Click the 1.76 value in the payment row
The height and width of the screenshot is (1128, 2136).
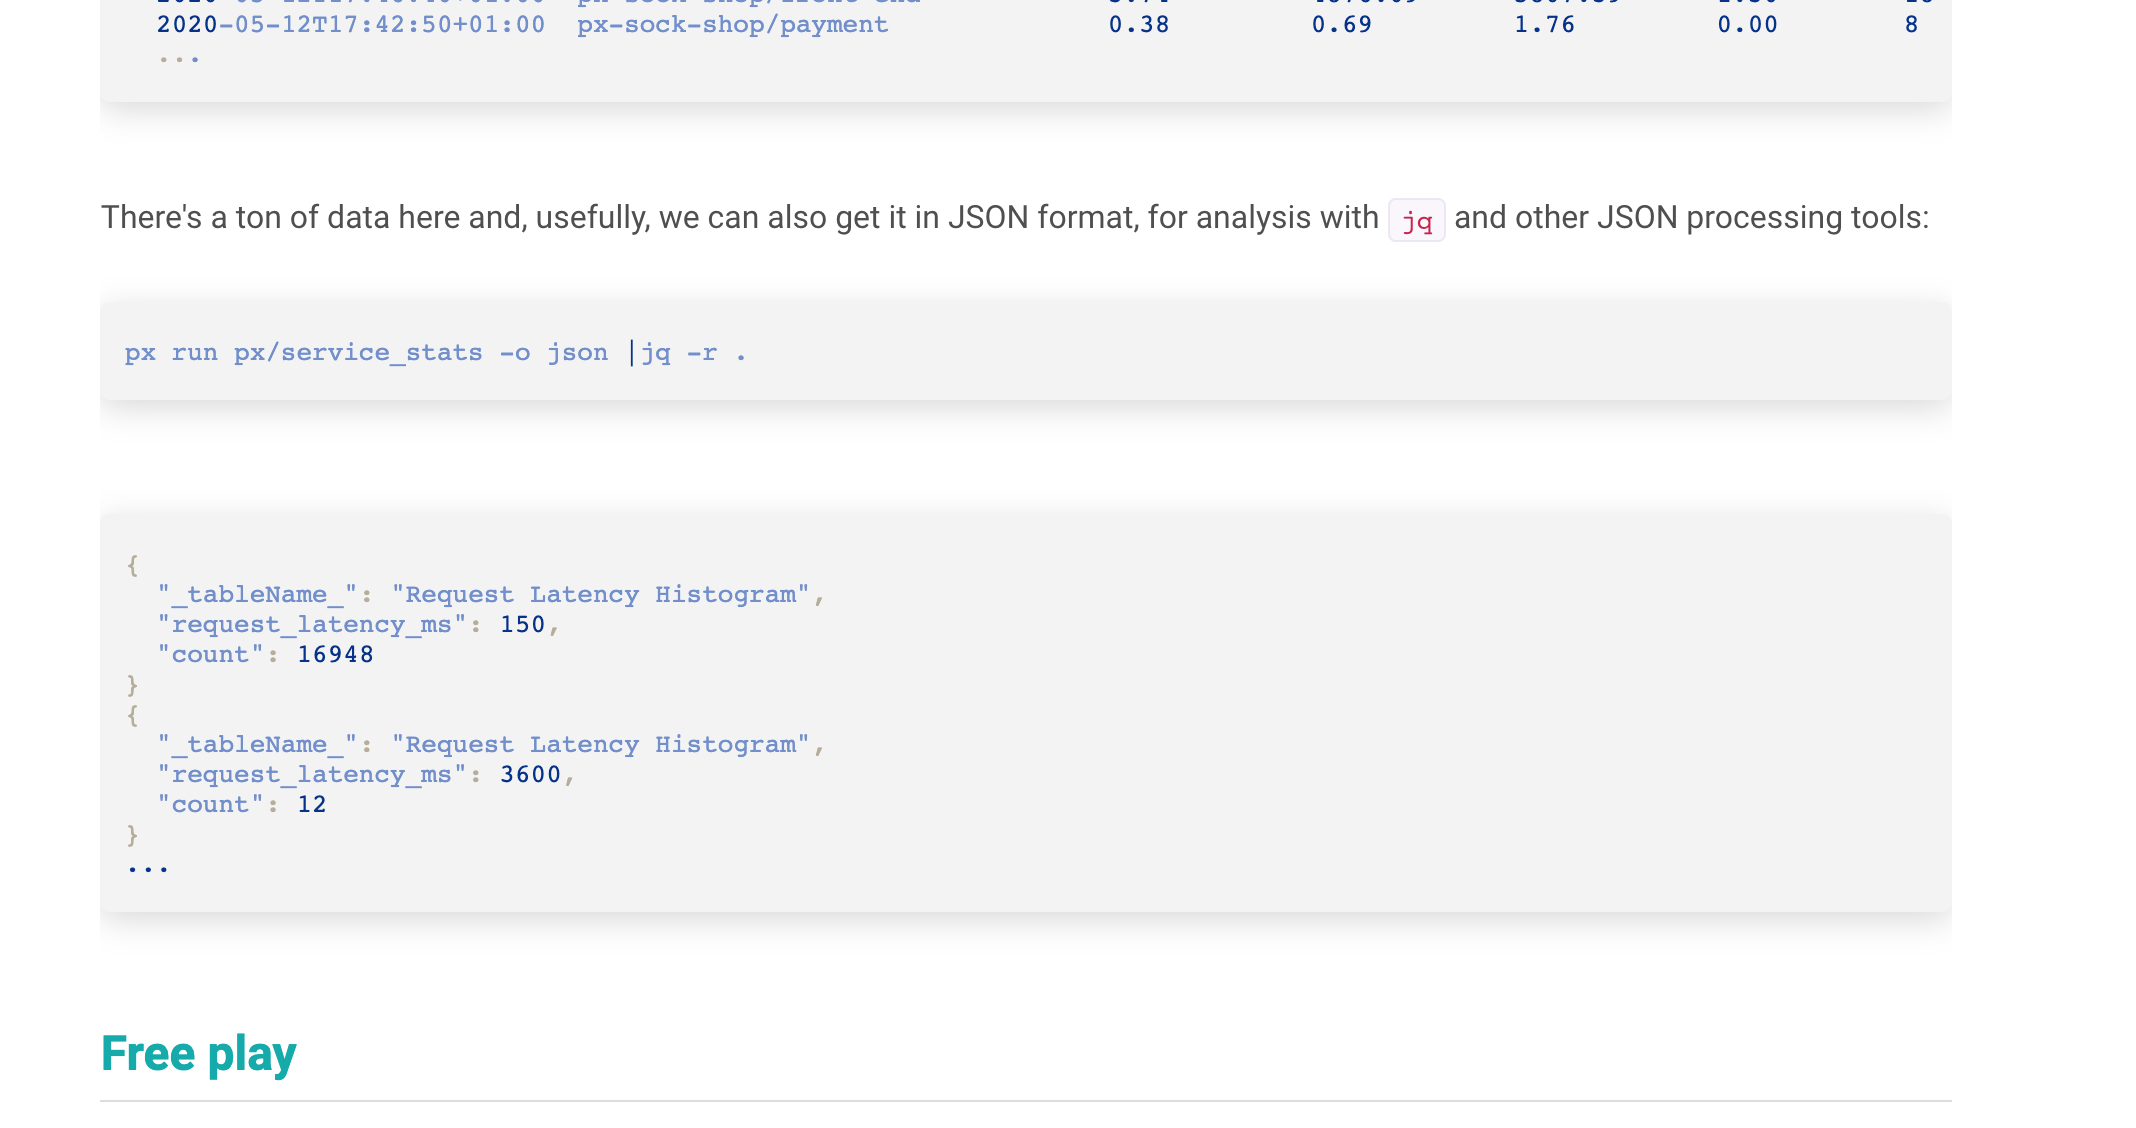pyautogui.click(x=1544, y=25)
